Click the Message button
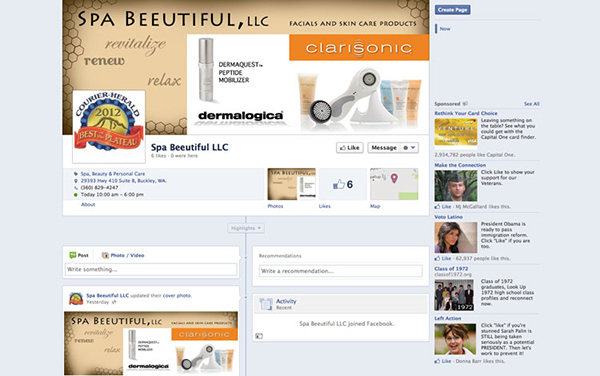 pos(384,148)
